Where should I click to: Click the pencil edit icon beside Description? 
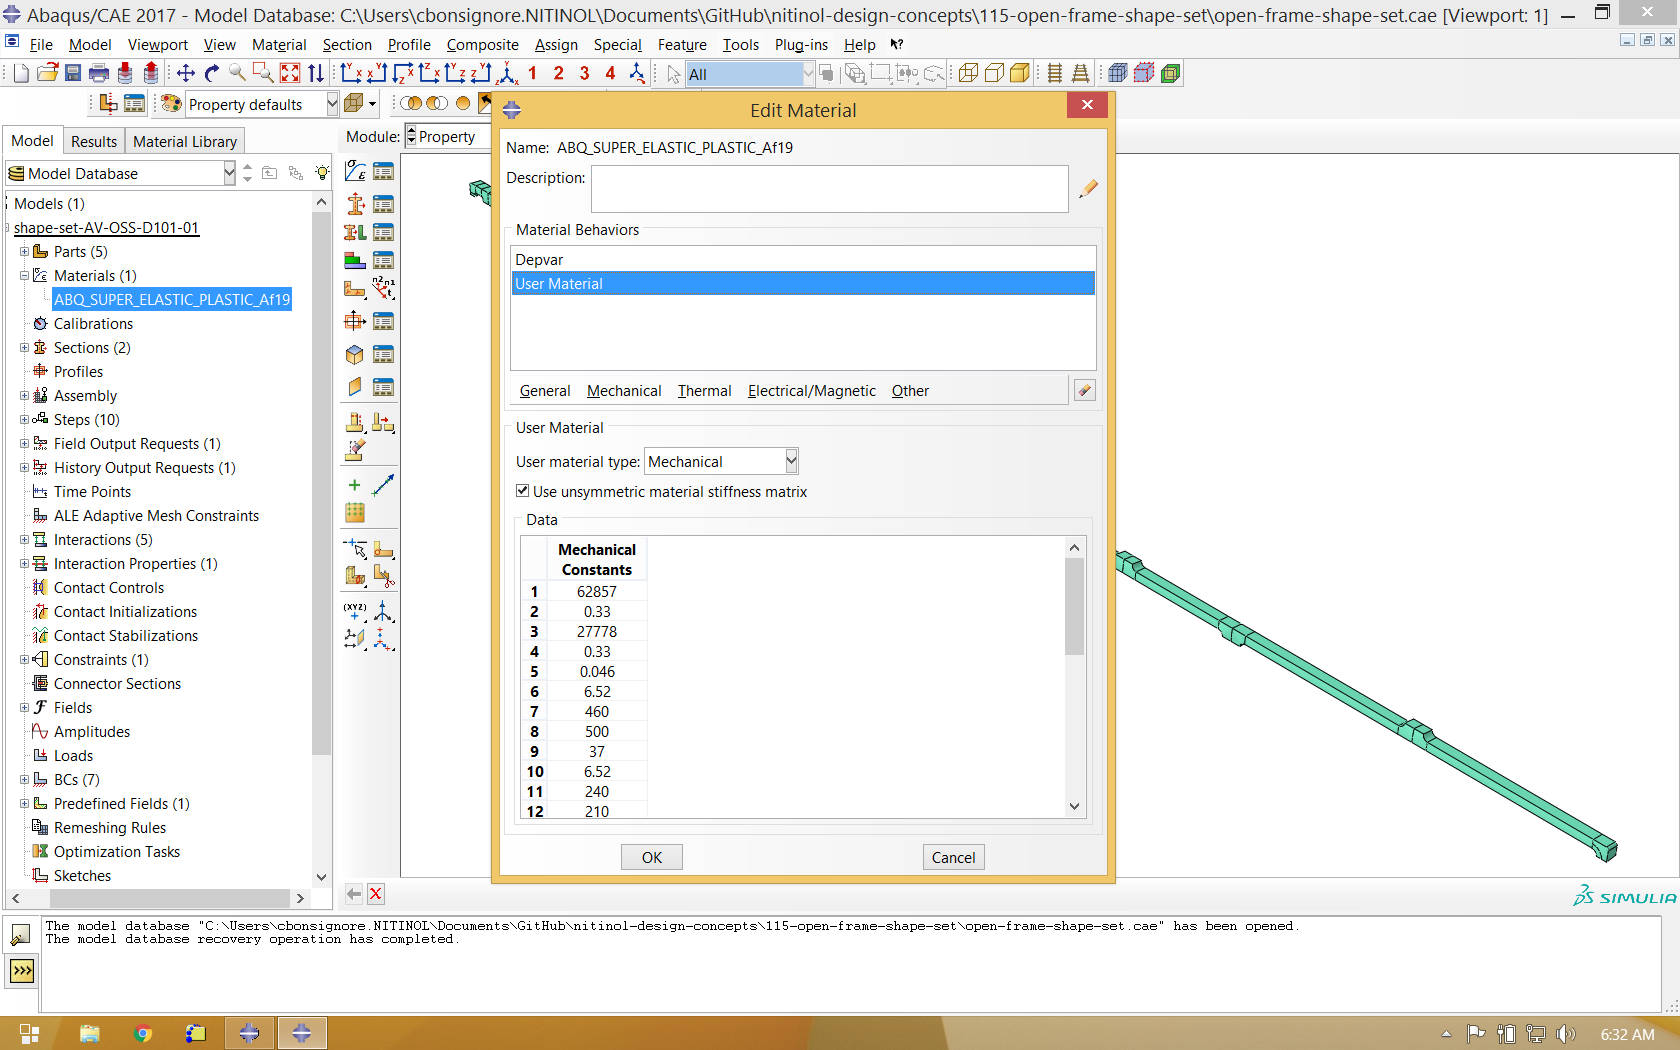pos(1088,188)
